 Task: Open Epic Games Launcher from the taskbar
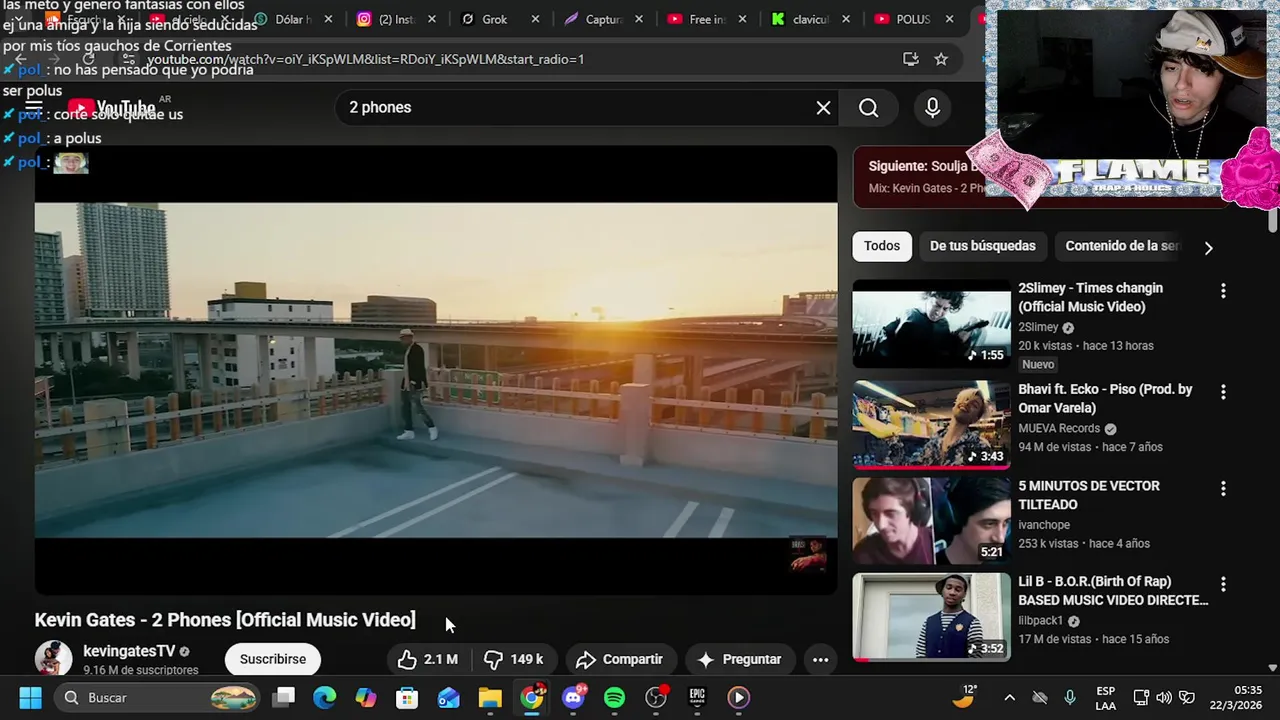697,697
